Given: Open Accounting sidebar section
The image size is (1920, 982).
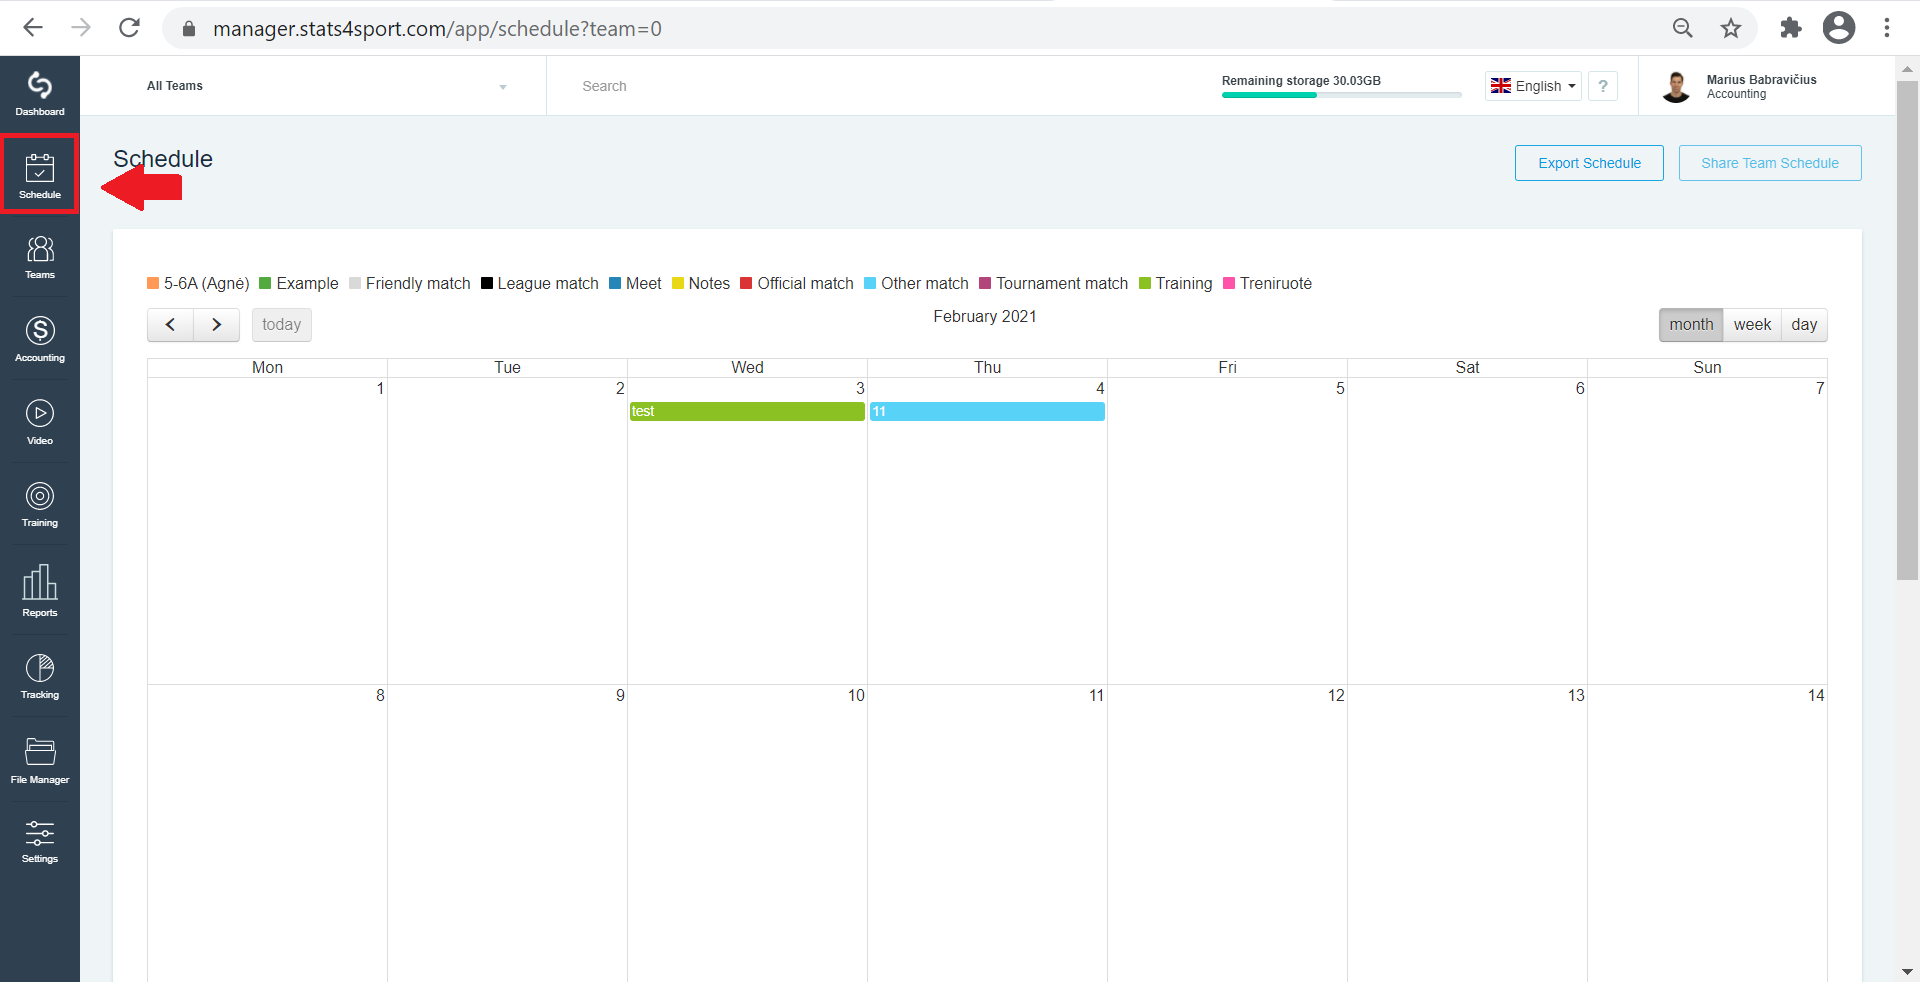Looking at the screenshot, I should point(40,339).
